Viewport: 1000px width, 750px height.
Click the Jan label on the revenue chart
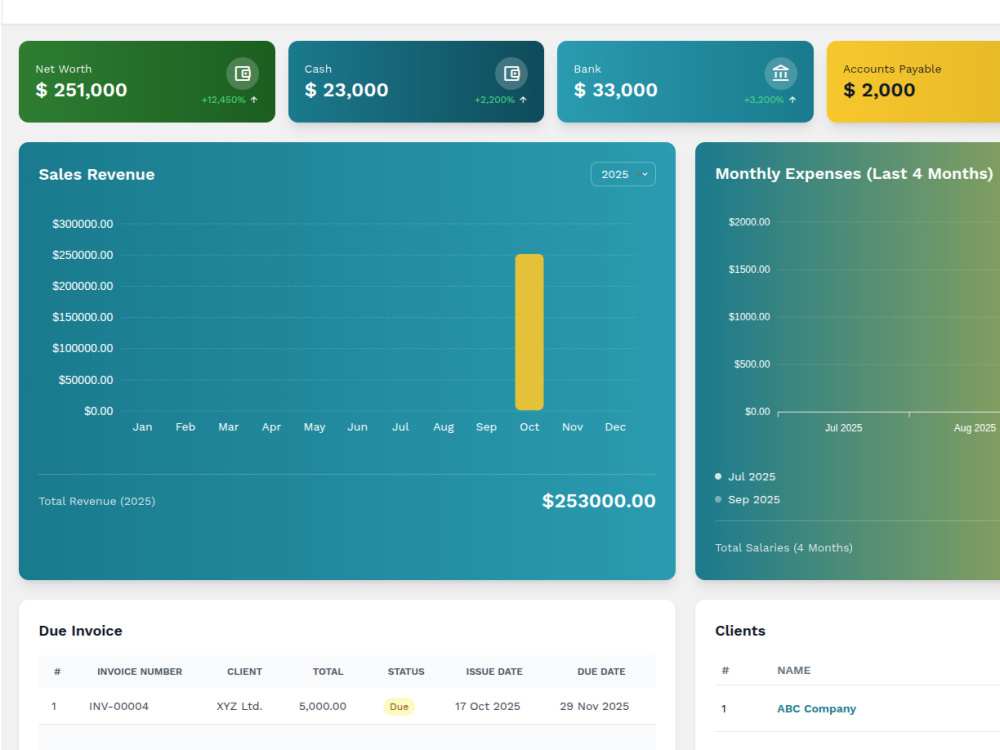tap(142, 427)
